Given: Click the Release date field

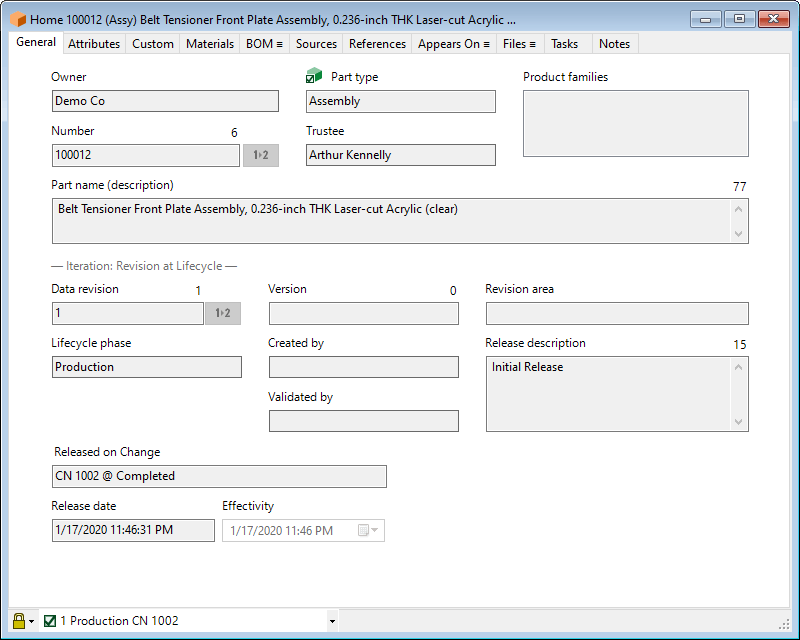Looking at the screenshot, I should click(x=133, y=530).
